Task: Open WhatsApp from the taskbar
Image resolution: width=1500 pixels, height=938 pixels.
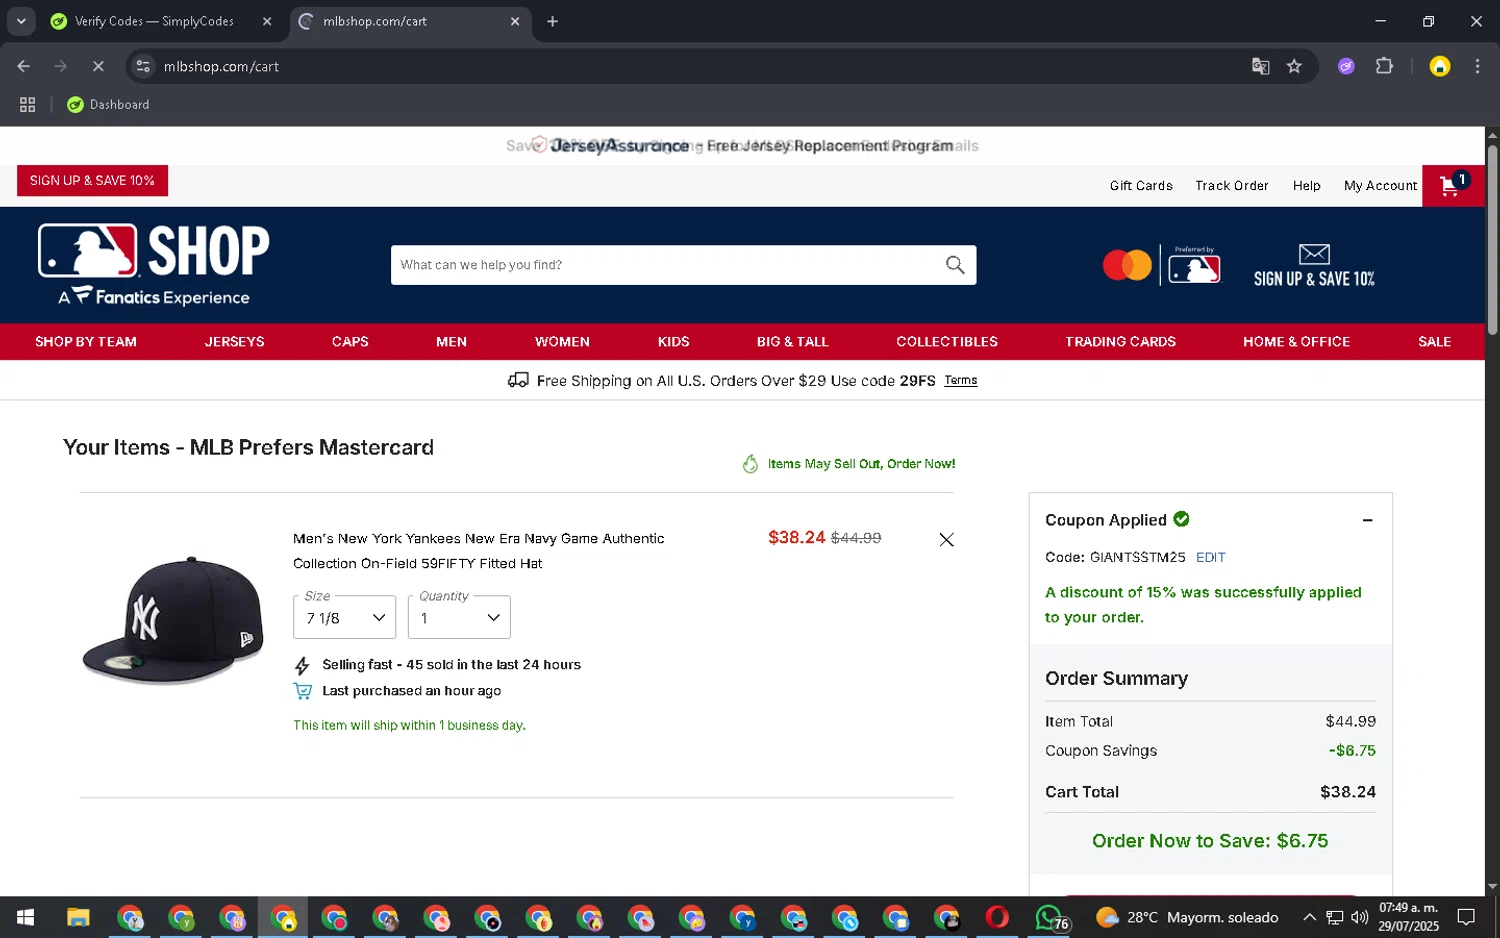Action: 1051,917
